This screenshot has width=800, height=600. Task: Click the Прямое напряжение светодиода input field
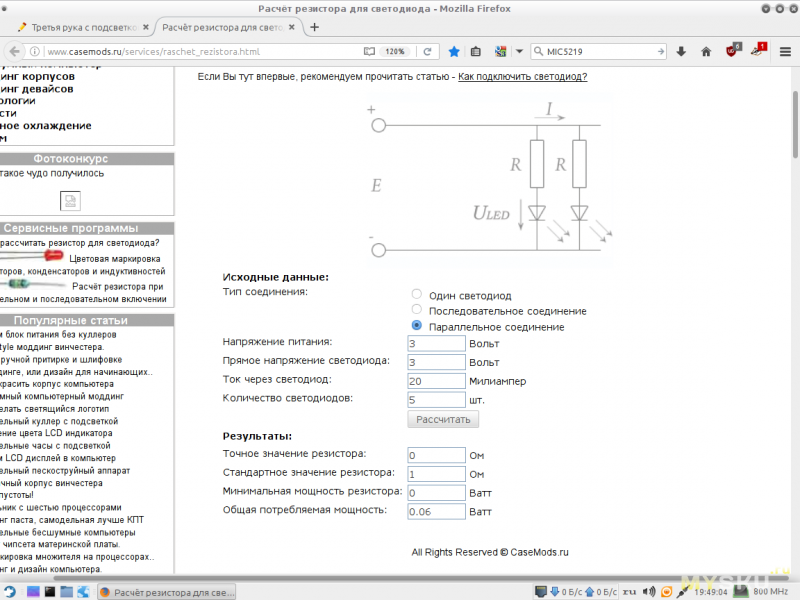436,362
